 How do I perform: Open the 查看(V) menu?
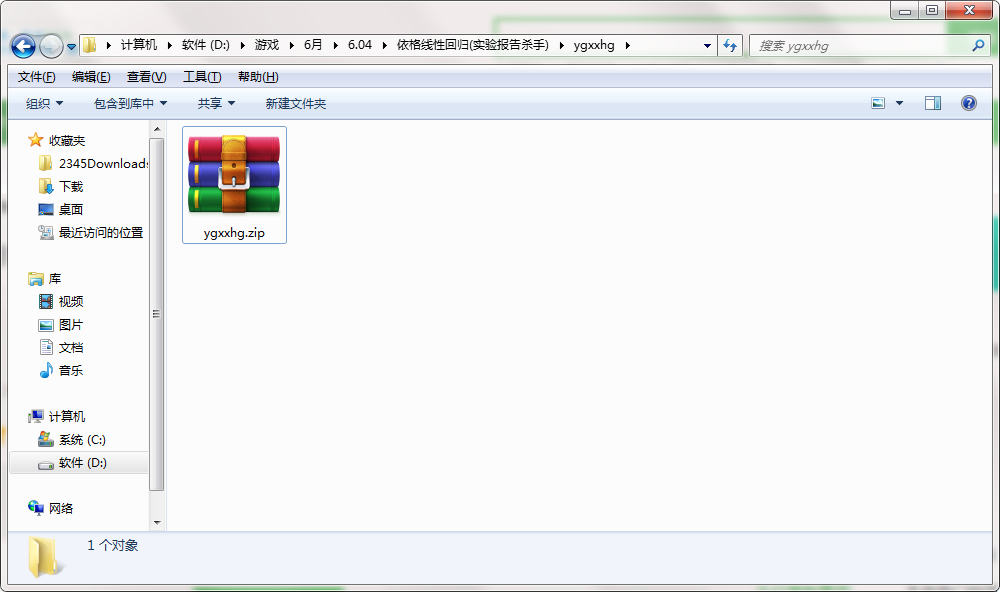pyautogui.click(x=147, y=77)
